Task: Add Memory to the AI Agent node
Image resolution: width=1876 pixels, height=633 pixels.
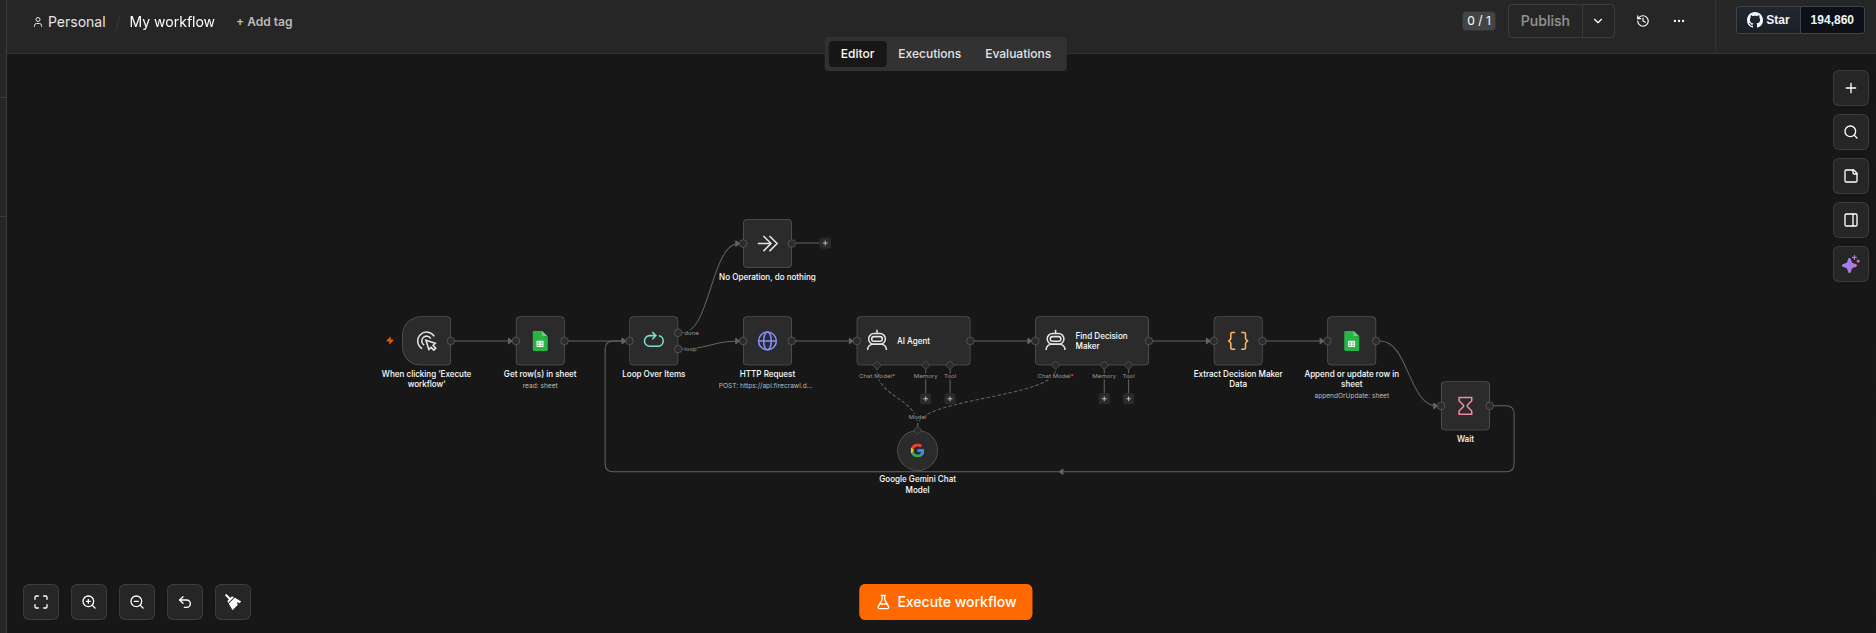Action: coord(925,399)
